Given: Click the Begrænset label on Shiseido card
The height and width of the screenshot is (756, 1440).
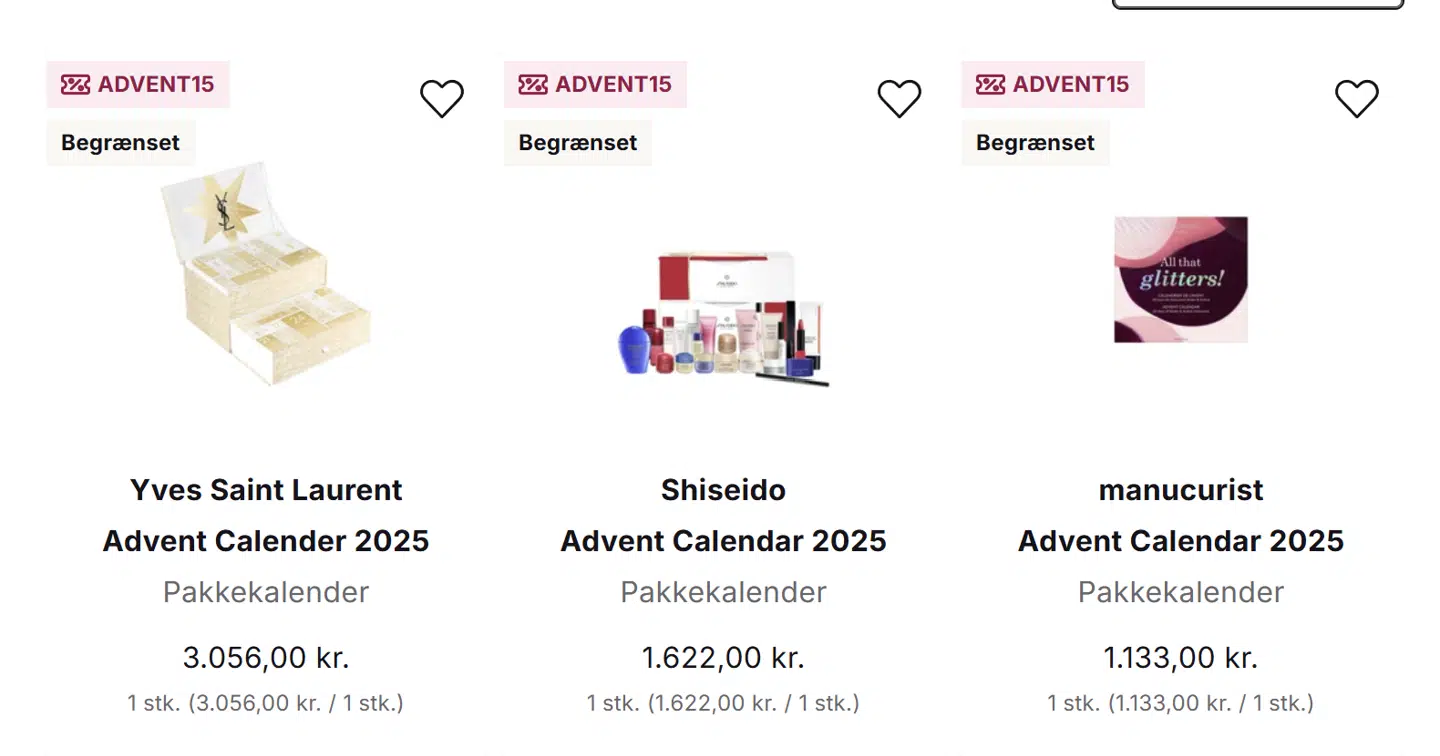Looking at the screenshot, I should 578,143.
